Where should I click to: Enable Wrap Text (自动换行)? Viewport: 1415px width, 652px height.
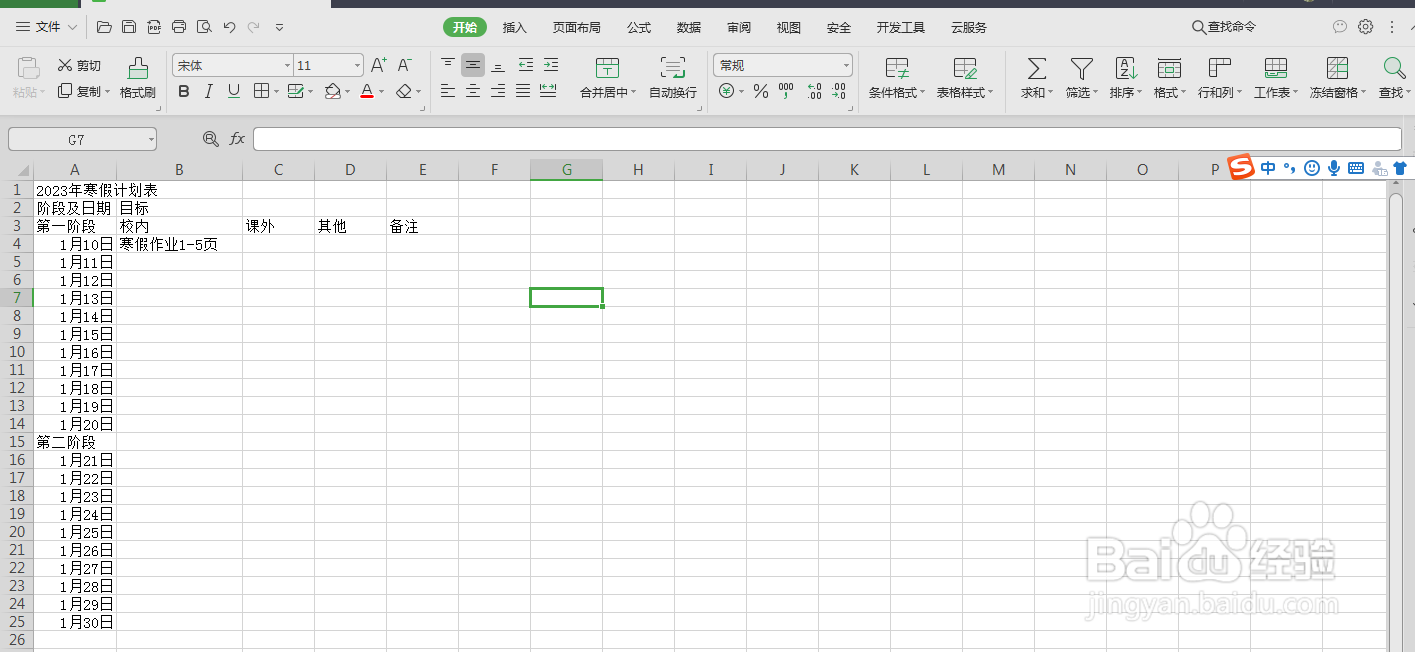[671, 68]
